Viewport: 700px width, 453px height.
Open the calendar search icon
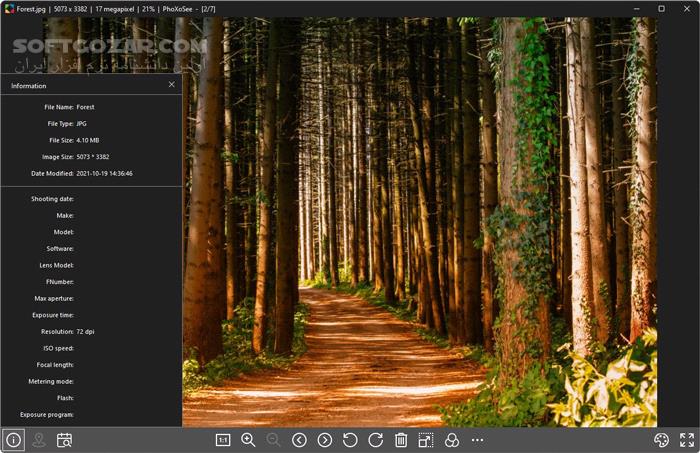point(64,440)
